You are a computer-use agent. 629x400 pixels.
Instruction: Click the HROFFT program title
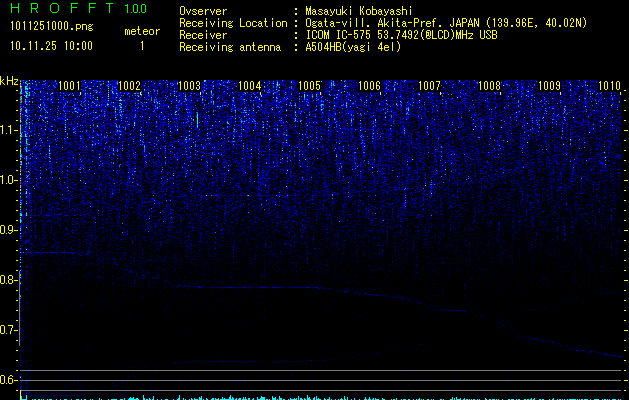(60, 9)
